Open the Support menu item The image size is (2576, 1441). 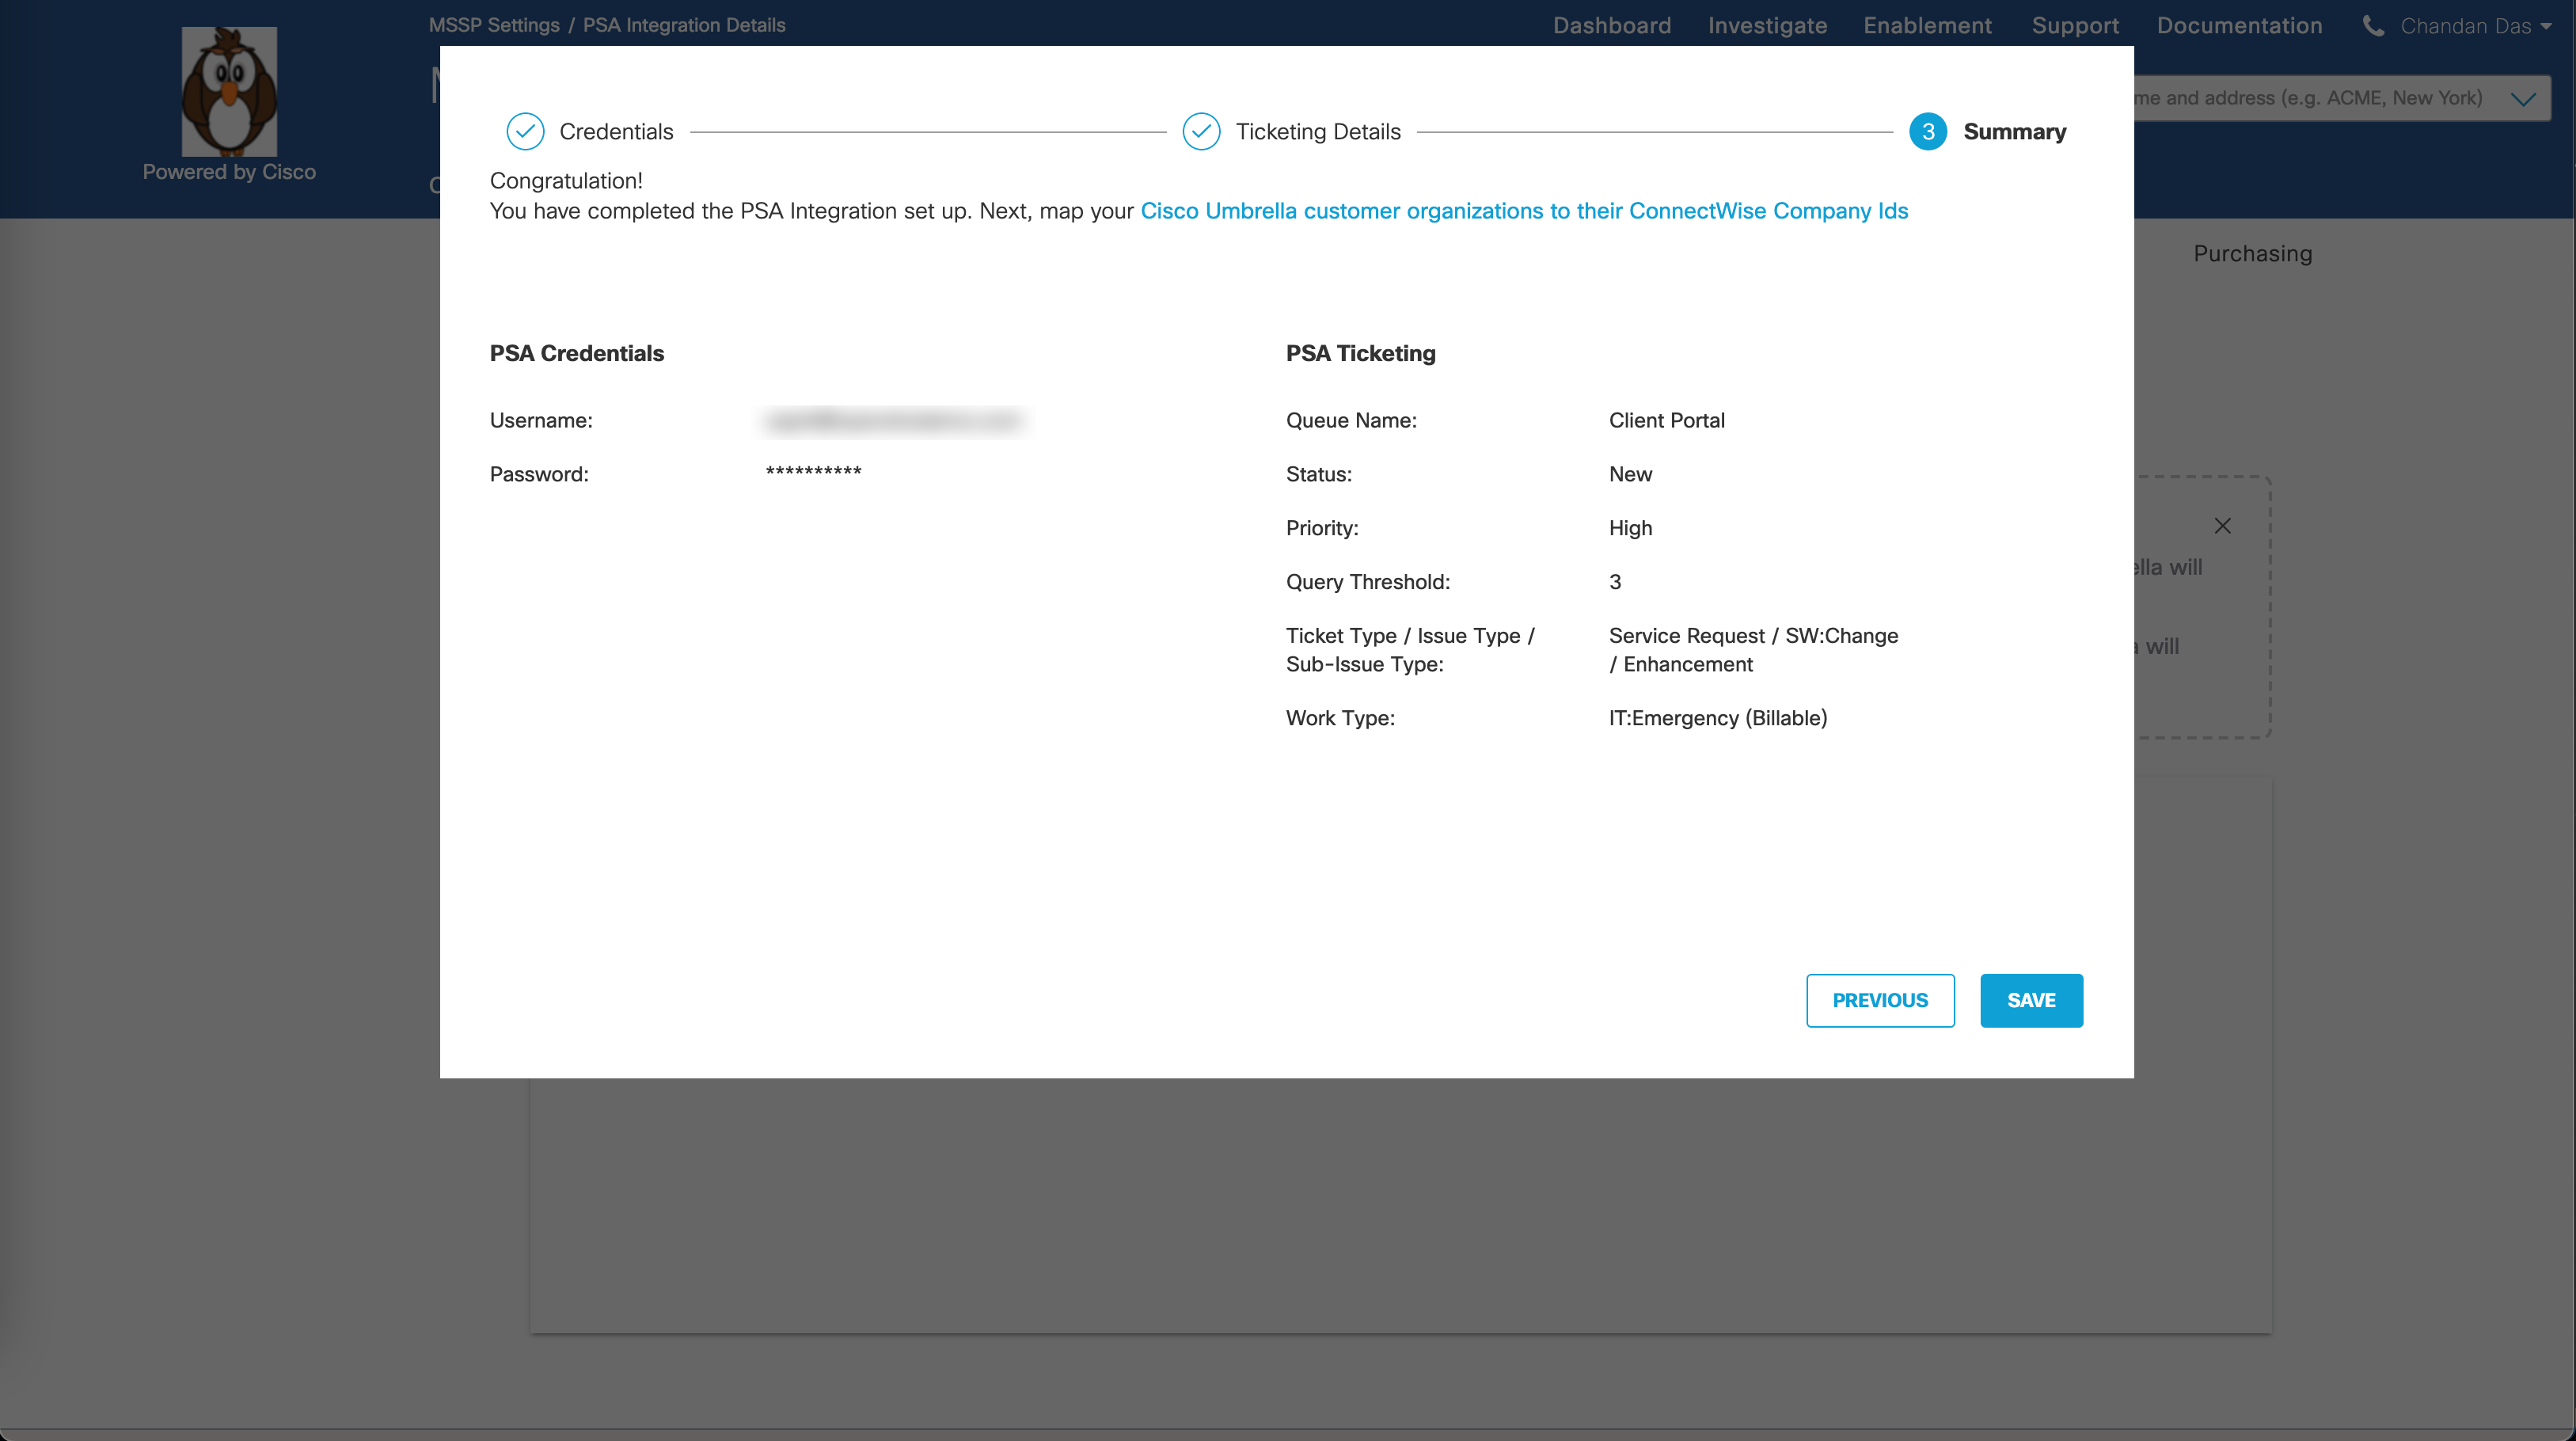point(2075,26)
